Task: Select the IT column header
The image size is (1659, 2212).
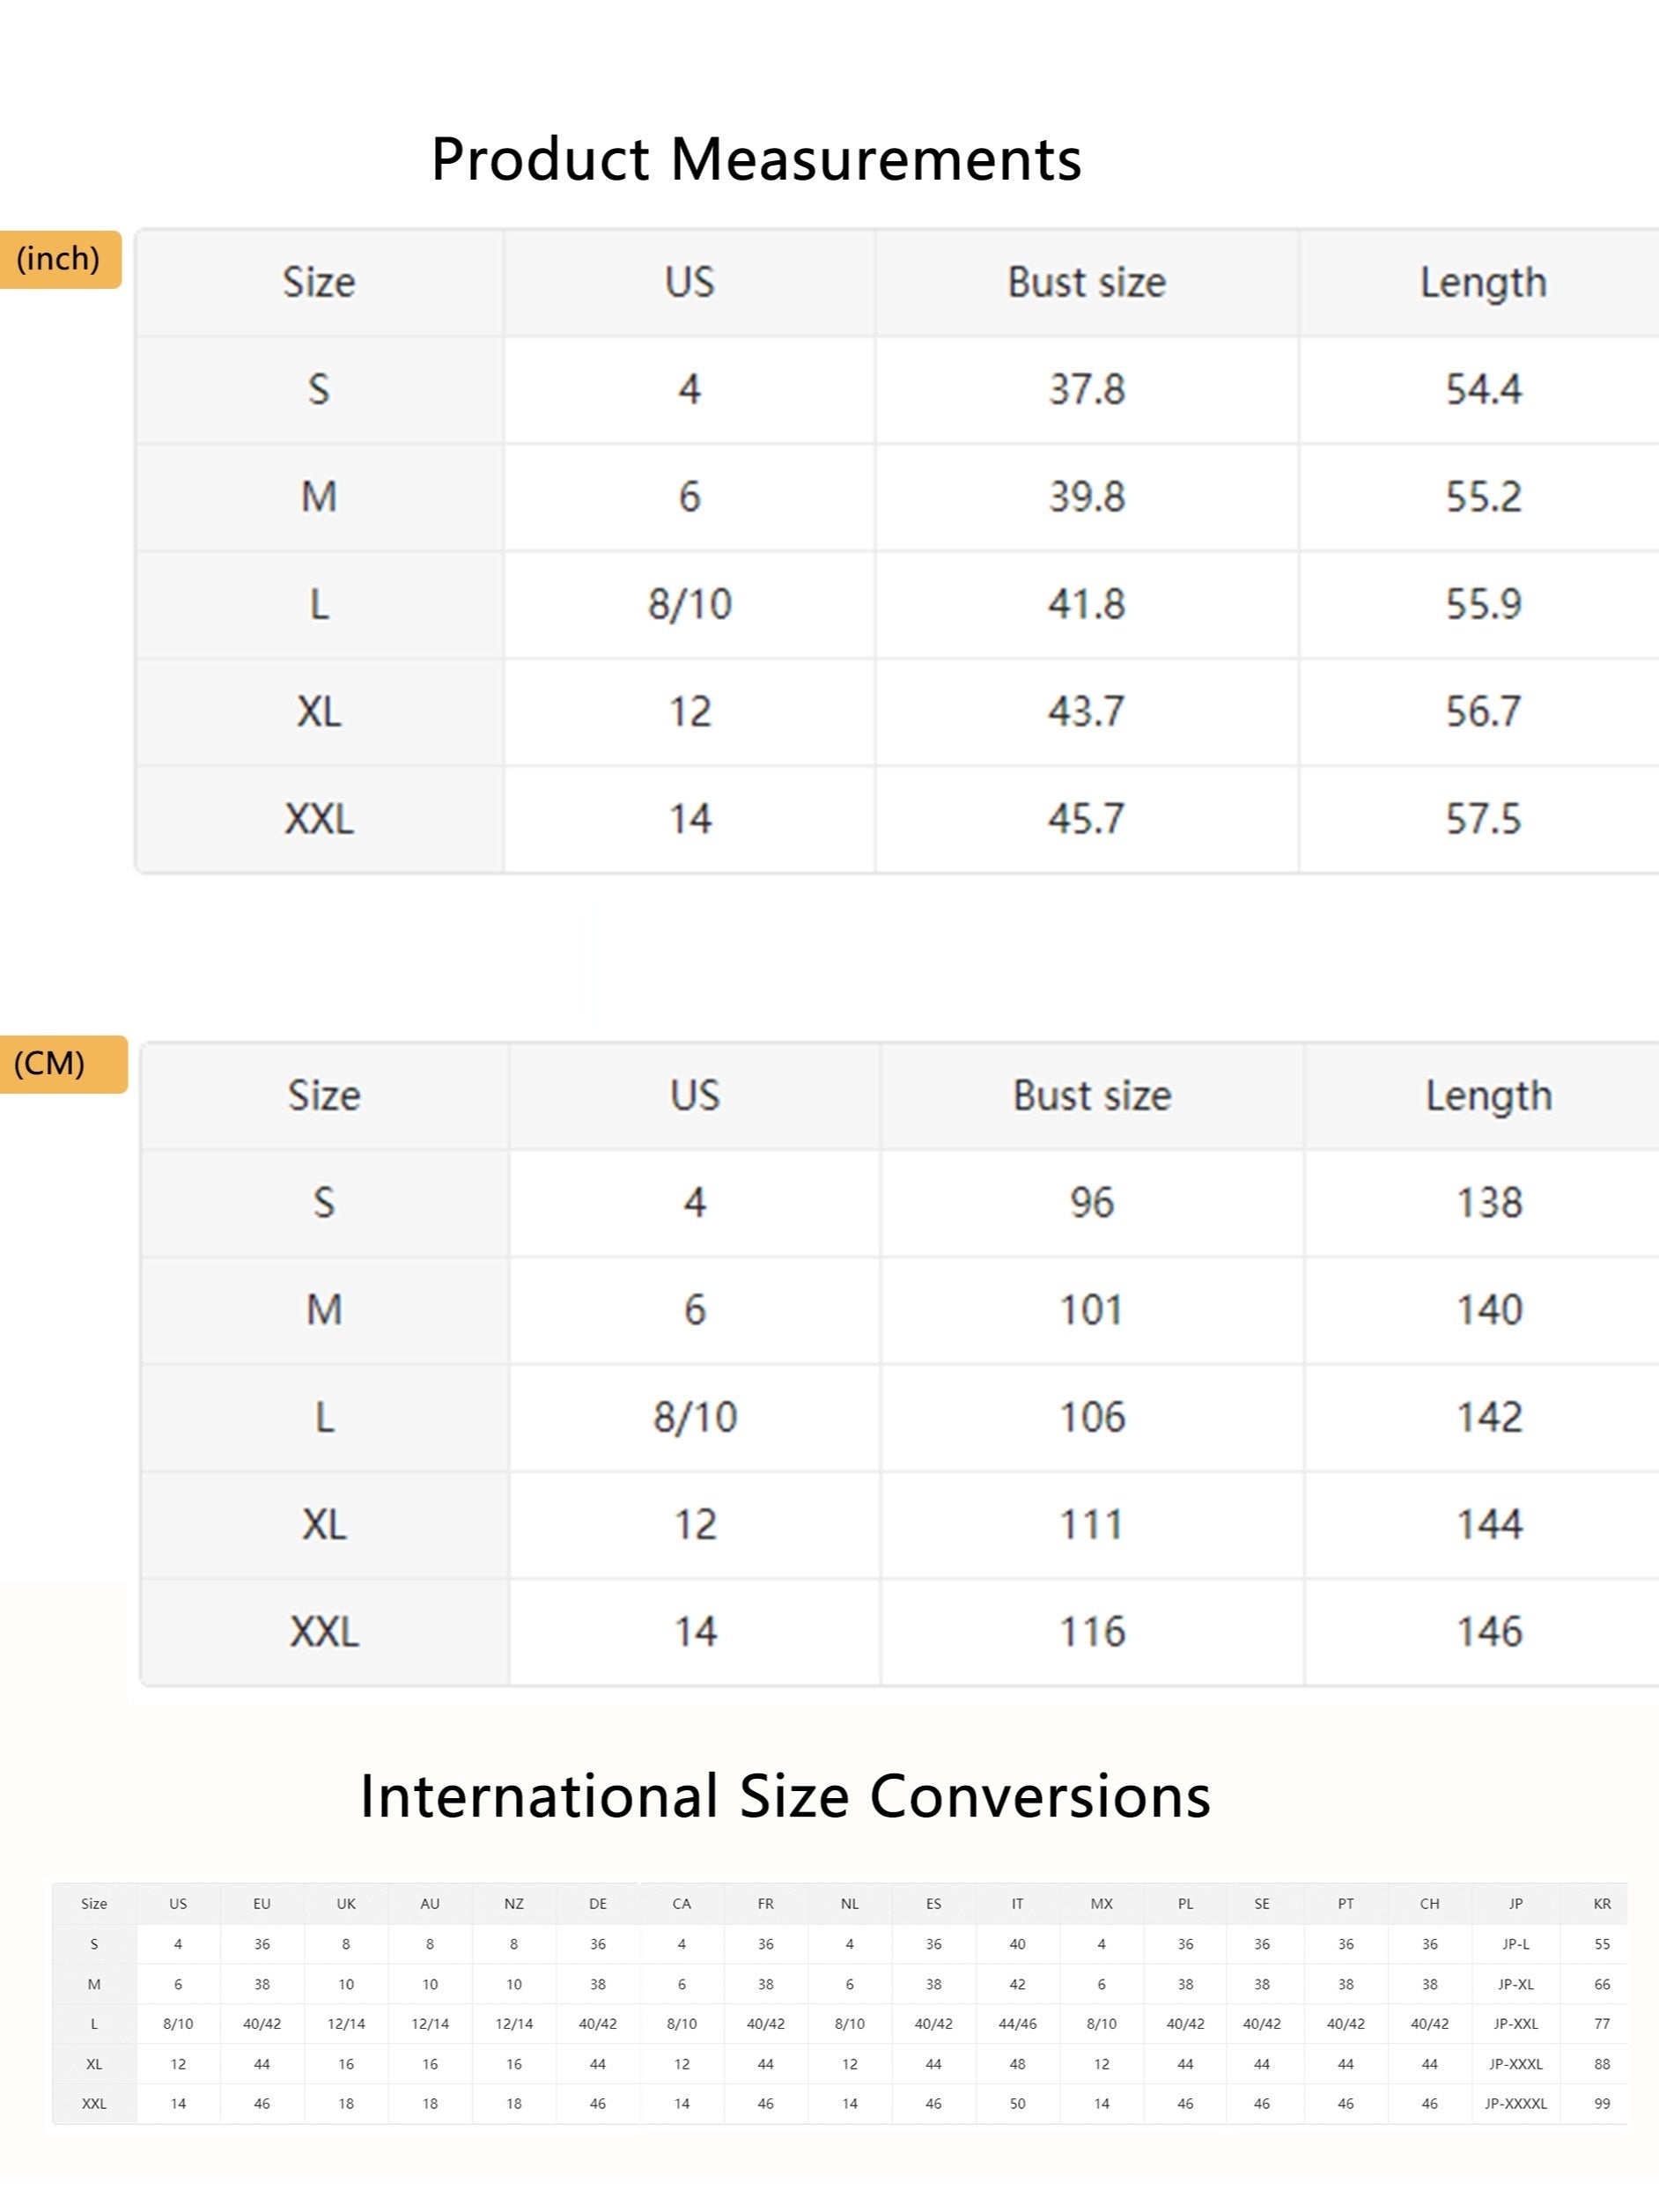Action: pos(1017,1904)
